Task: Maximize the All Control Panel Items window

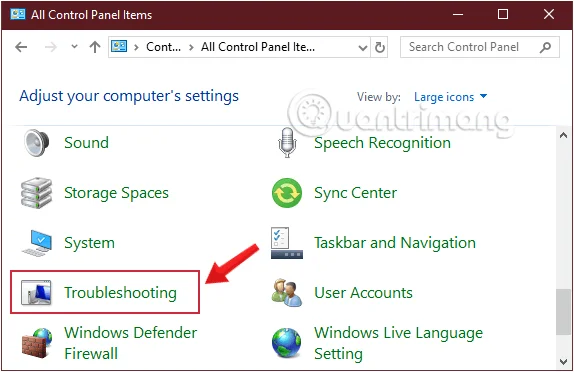Action: coord(503,15)
